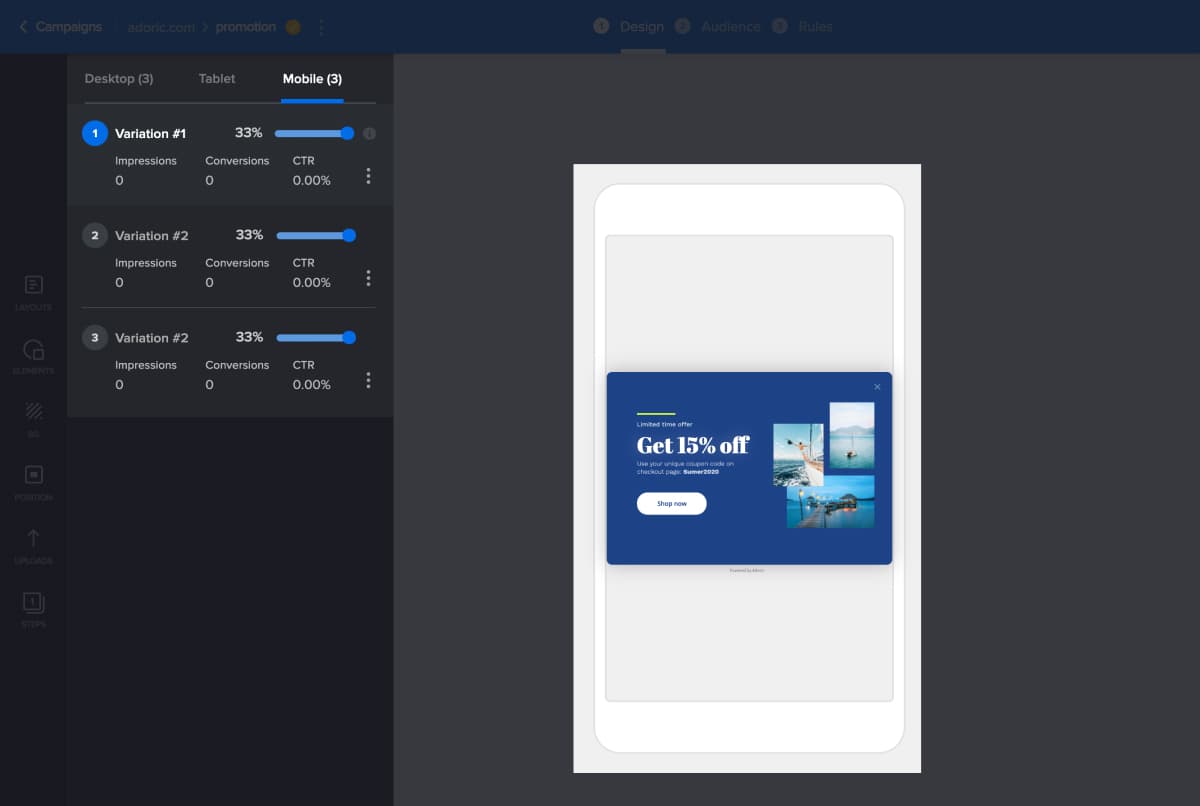Select variation badge number 3

coord(95,337)
